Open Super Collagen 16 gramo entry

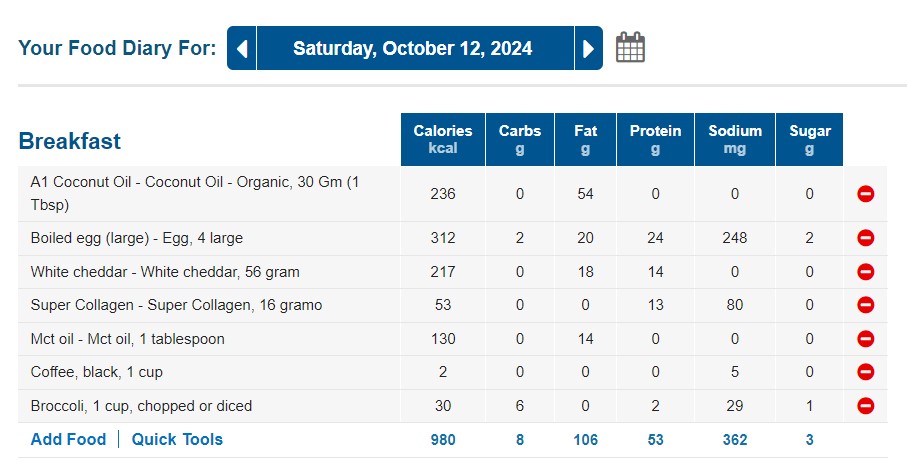tap(176, 305)
